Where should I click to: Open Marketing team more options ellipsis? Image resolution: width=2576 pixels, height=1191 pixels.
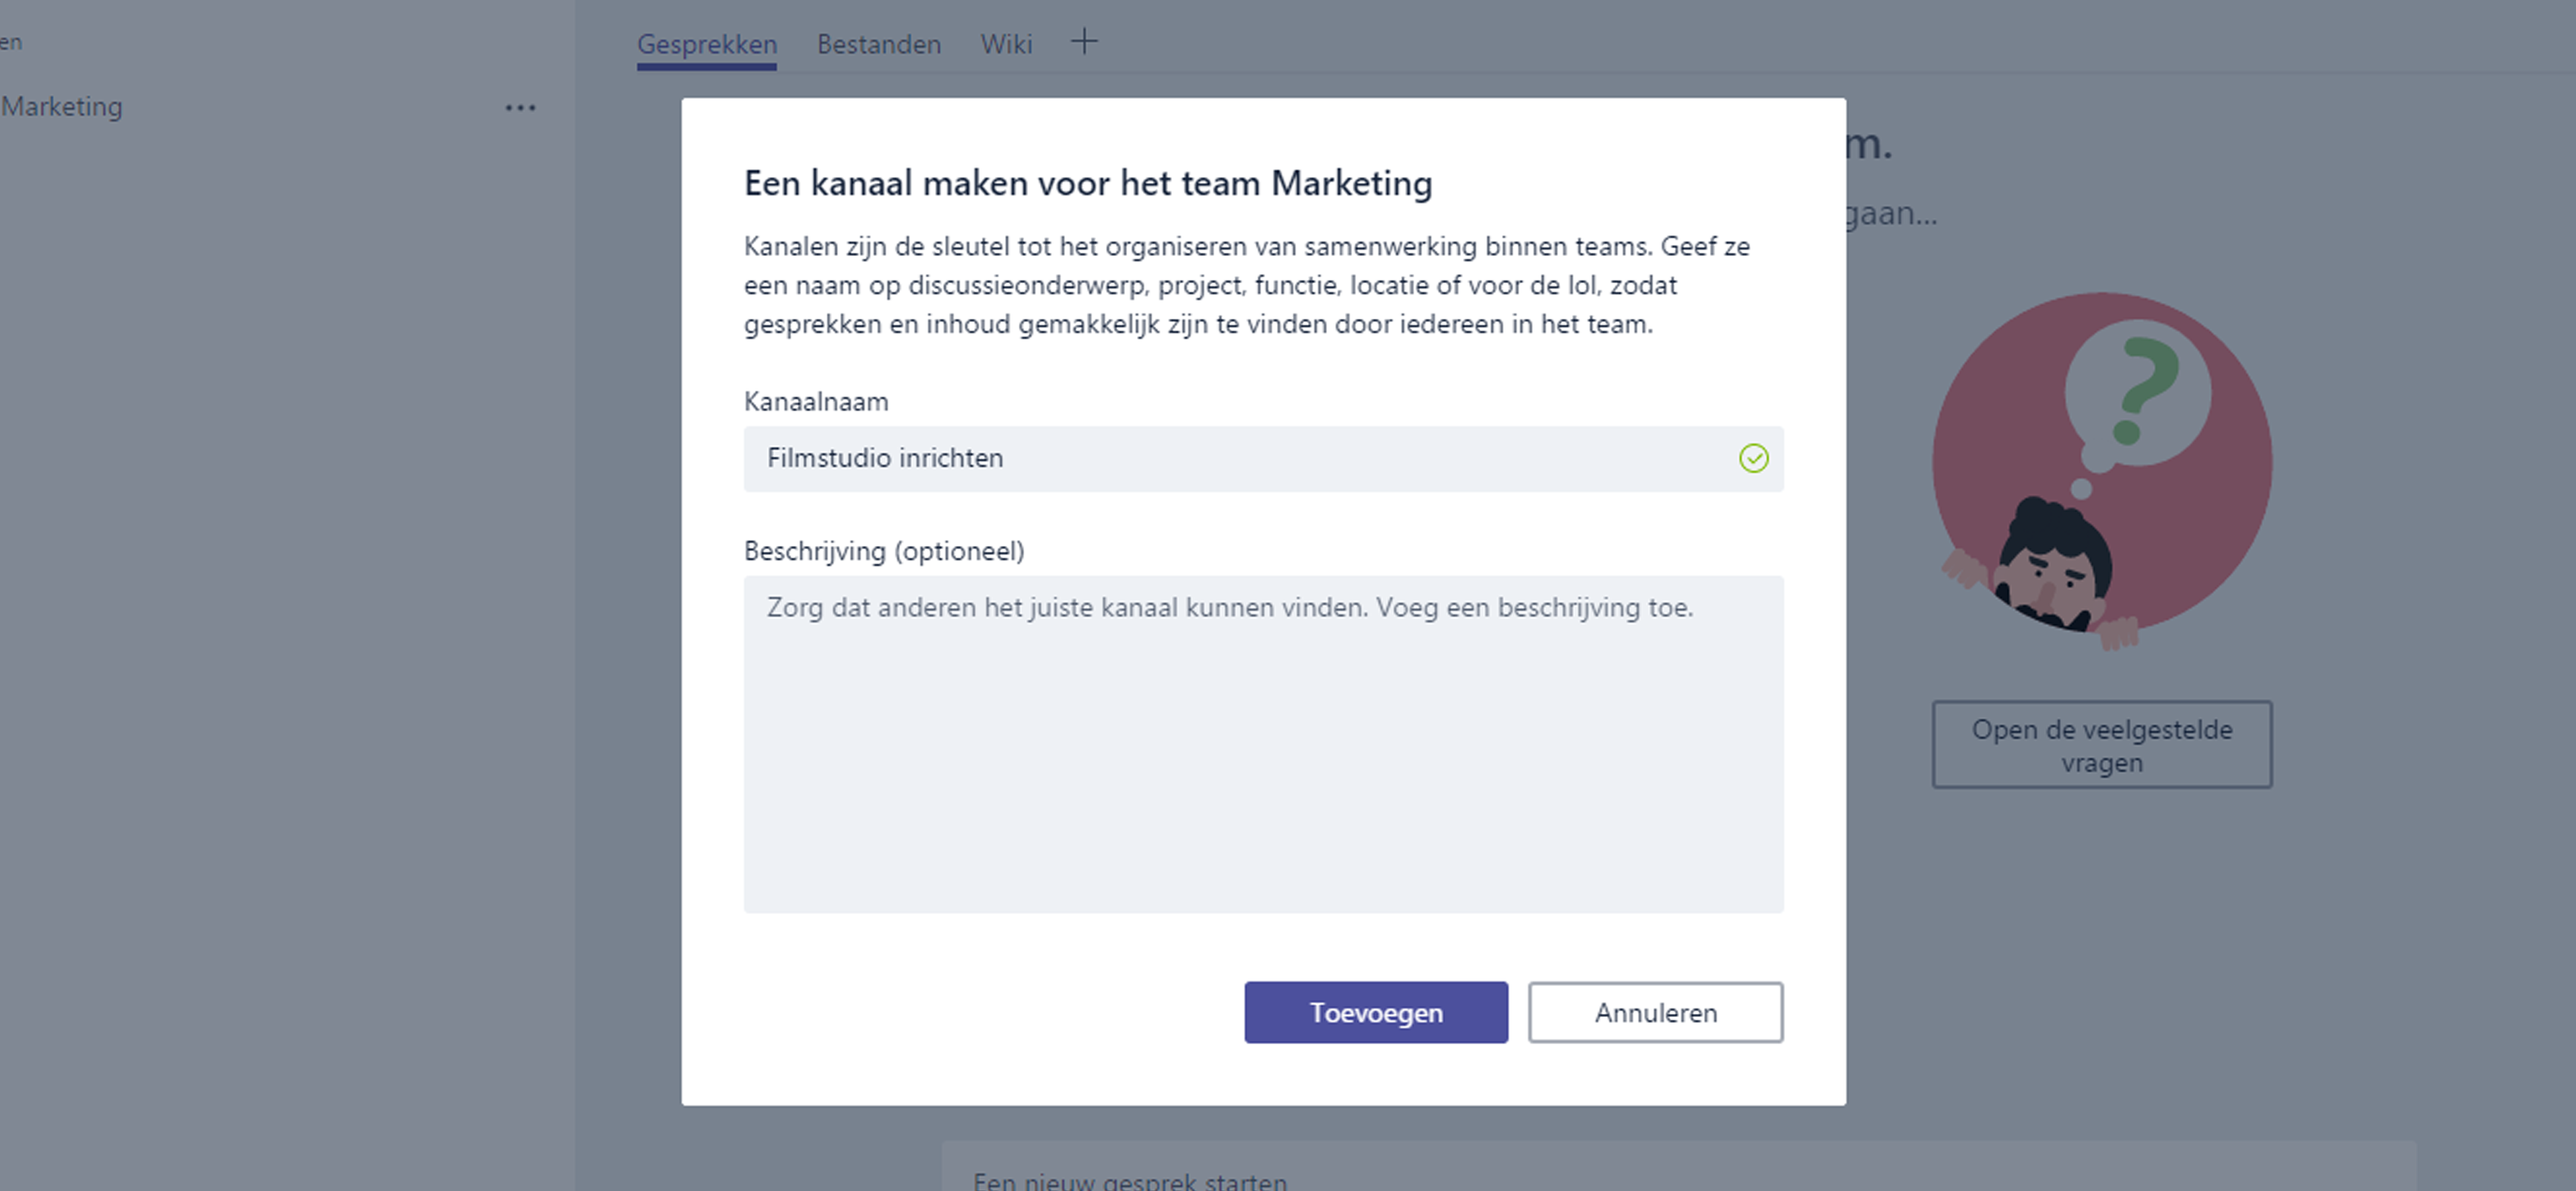pyautogui.click(x=520, y=107)
